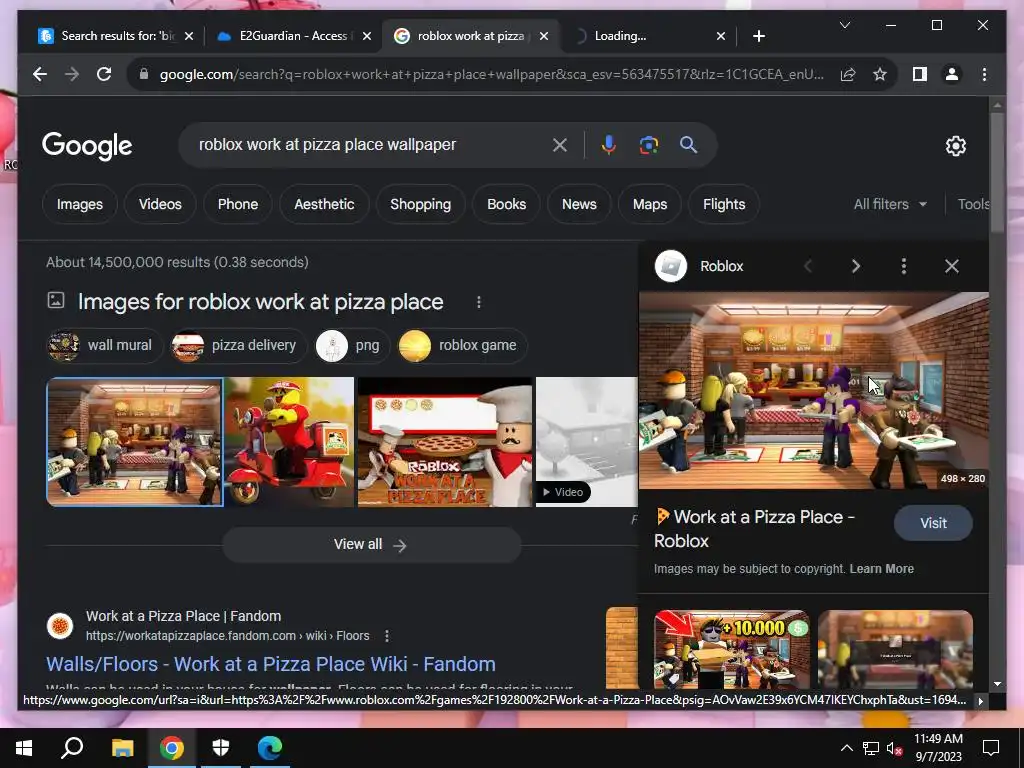Open Walls/Floors Fandom wiki link
The width and height of the screenshot is (1024, 768).
[x=270, y=664]
